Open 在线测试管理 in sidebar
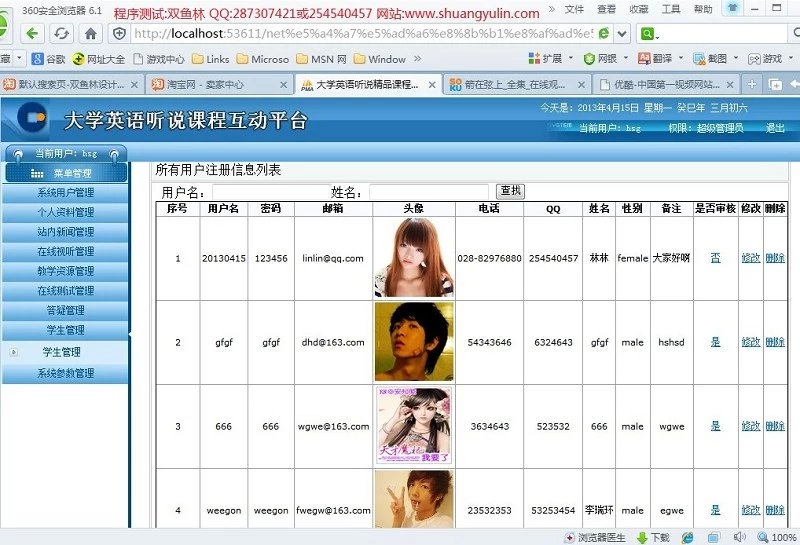The width and height of the screenshot is (800, 545). [x=65, y=291]
